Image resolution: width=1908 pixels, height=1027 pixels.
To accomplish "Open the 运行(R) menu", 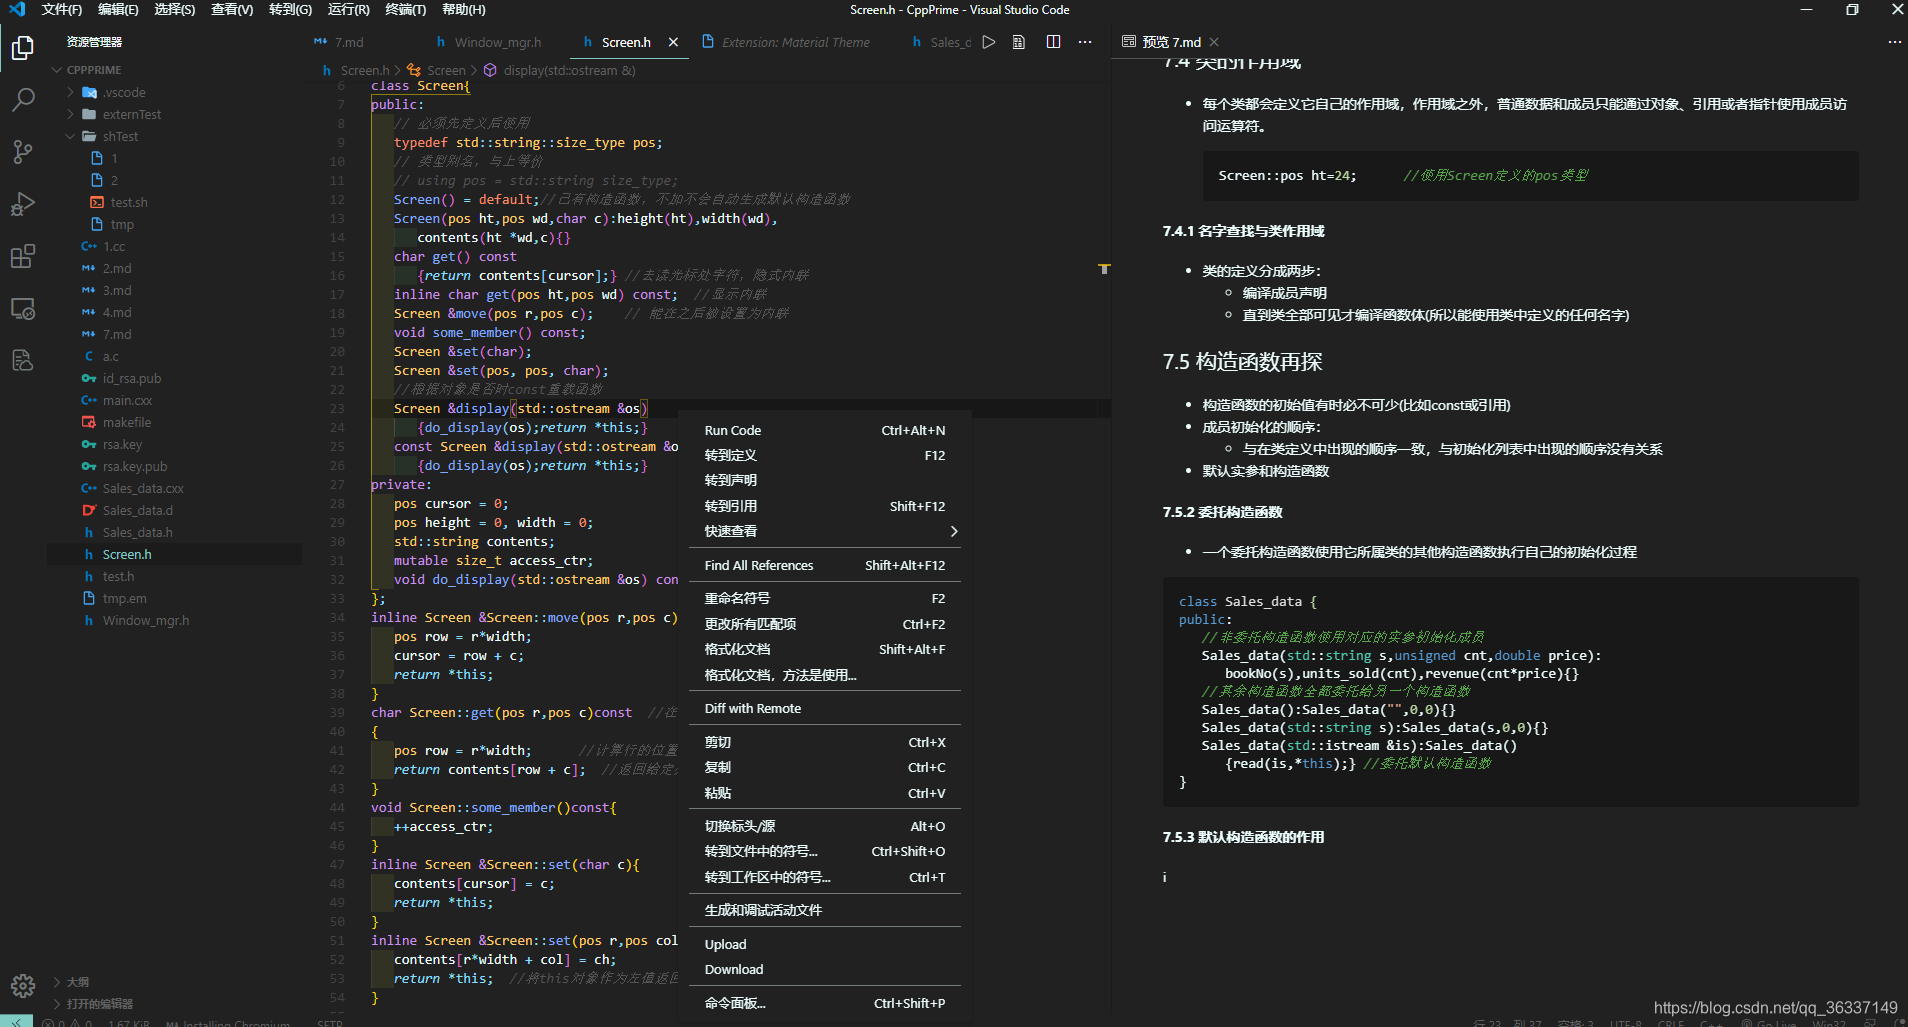I will click(349, 9).
